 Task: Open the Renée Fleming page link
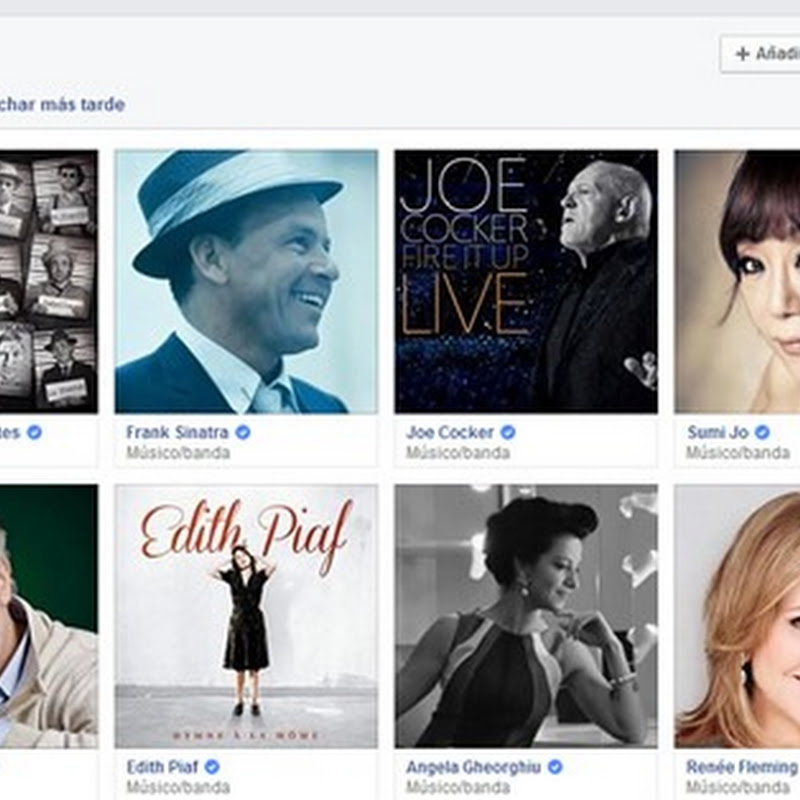pyautogui.click(x=742, y=767)
